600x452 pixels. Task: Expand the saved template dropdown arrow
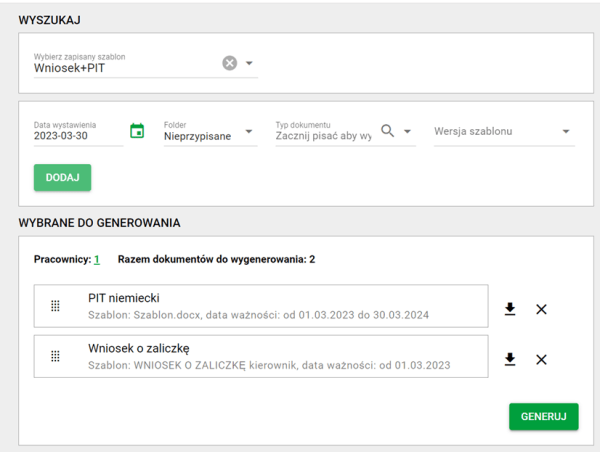249,63
